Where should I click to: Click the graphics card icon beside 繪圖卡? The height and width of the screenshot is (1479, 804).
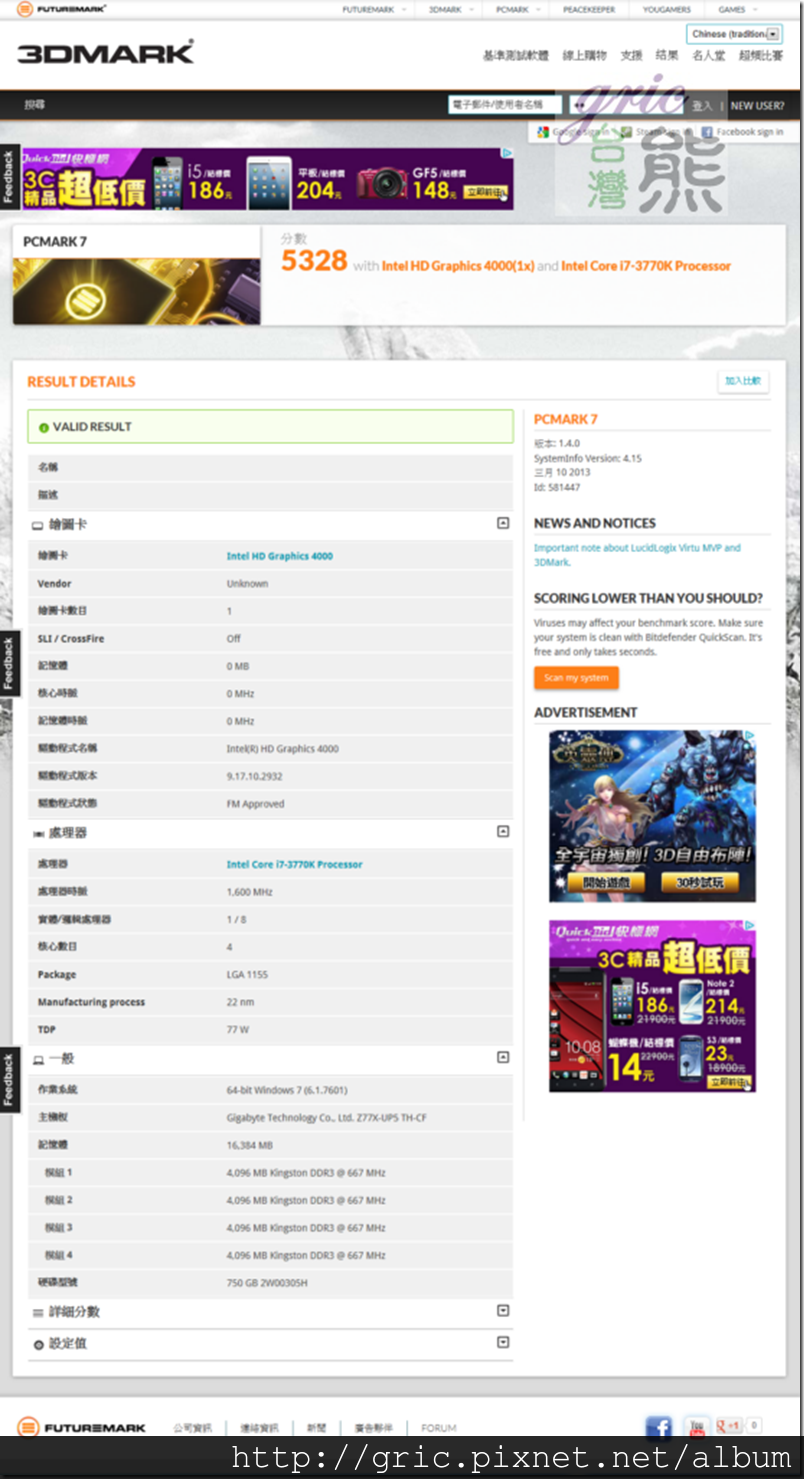tap(38, 525)
